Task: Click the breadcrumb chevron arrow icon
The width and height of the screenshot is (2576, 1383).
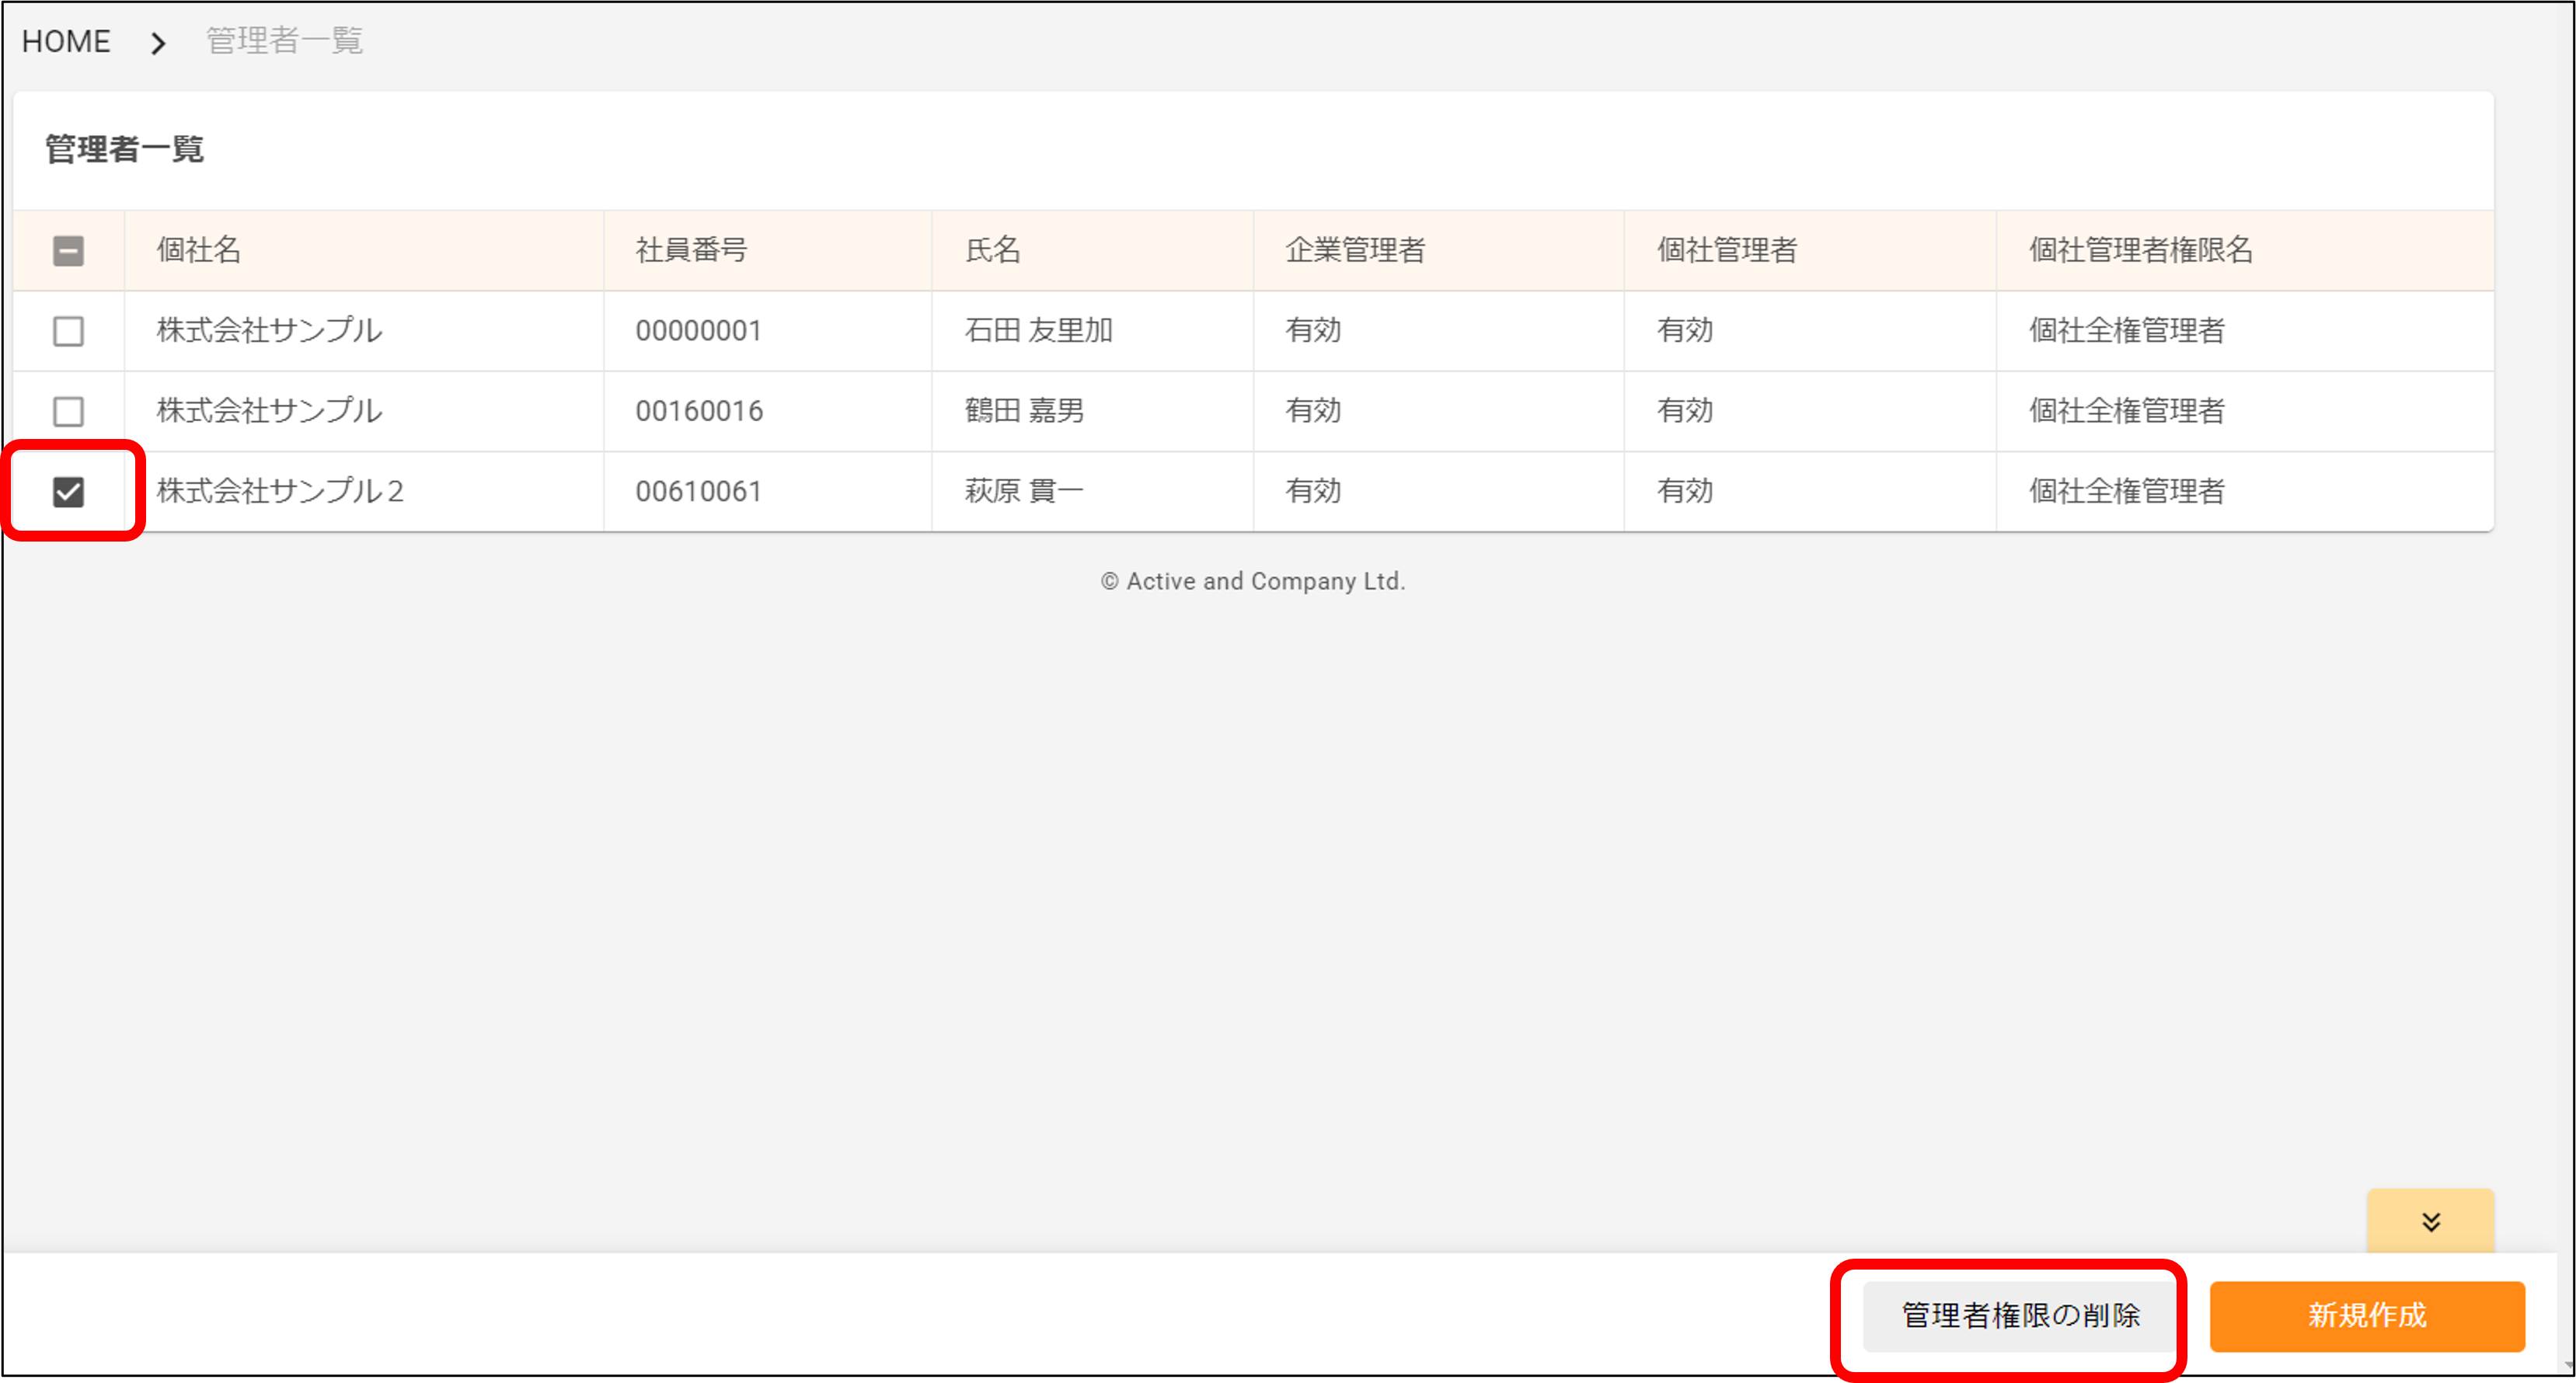Action: pyautogui.click(x=158, y=43)
